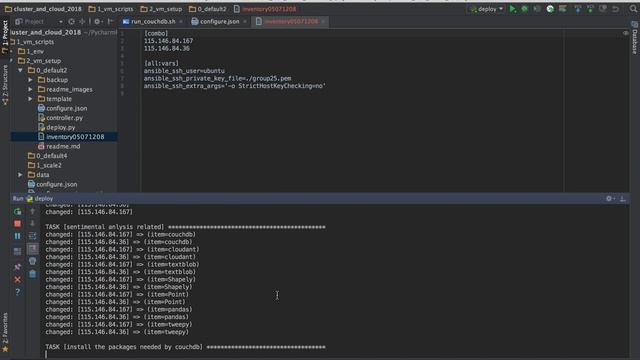The image size is (640, 360).
Task: Show VCS history clock icon
Action: pyautogui.click(x=603, y=9)
